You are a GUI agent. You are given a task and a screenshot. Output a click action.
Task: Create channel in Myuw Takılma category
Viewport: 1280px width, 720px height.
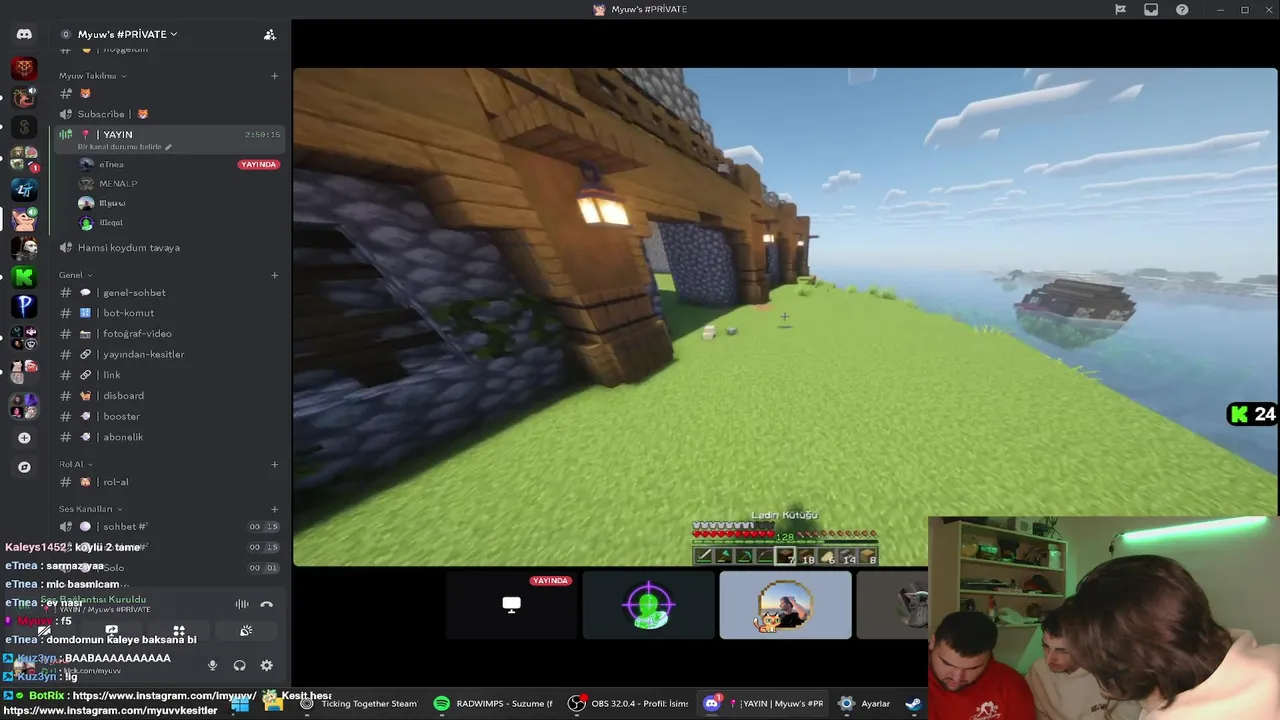[274, 76]
